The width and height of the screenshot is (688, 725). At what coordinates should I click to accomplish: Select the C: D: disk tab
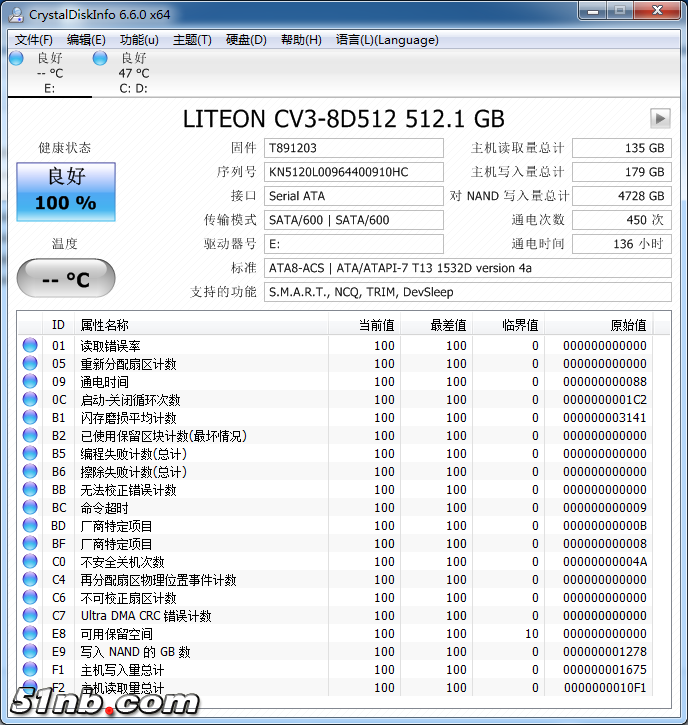(133, 73)
